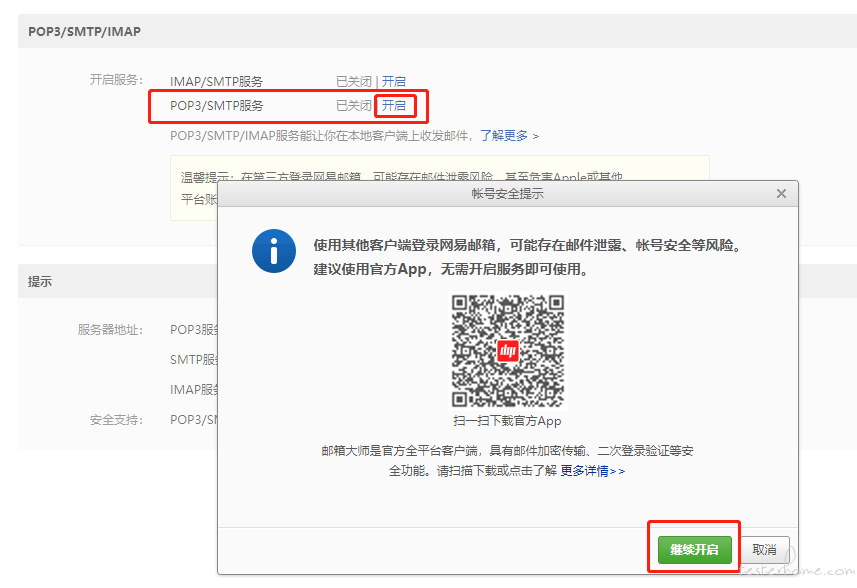Click 已关闭 status of IMAP/SMTP服务
The image size is (857, 588).
tap(354, 81)
